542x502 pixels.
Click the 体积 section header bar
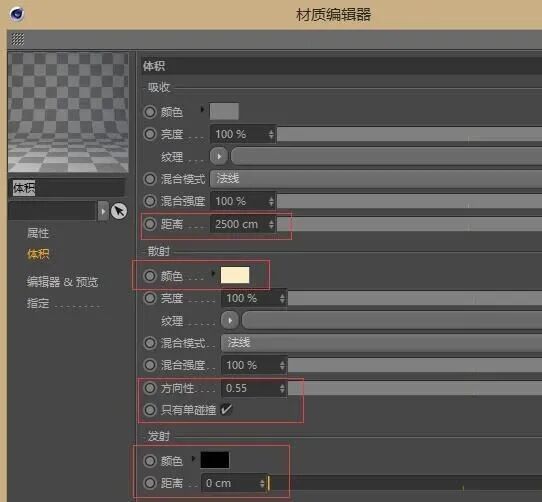pos(342,66)
